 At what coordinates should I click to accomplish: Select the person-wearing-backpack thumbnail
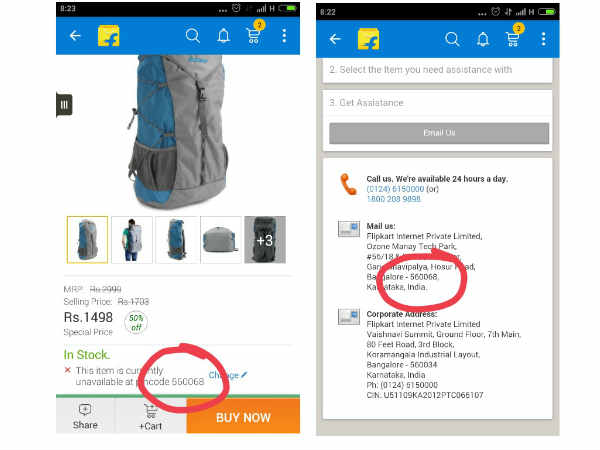point(132,240)
